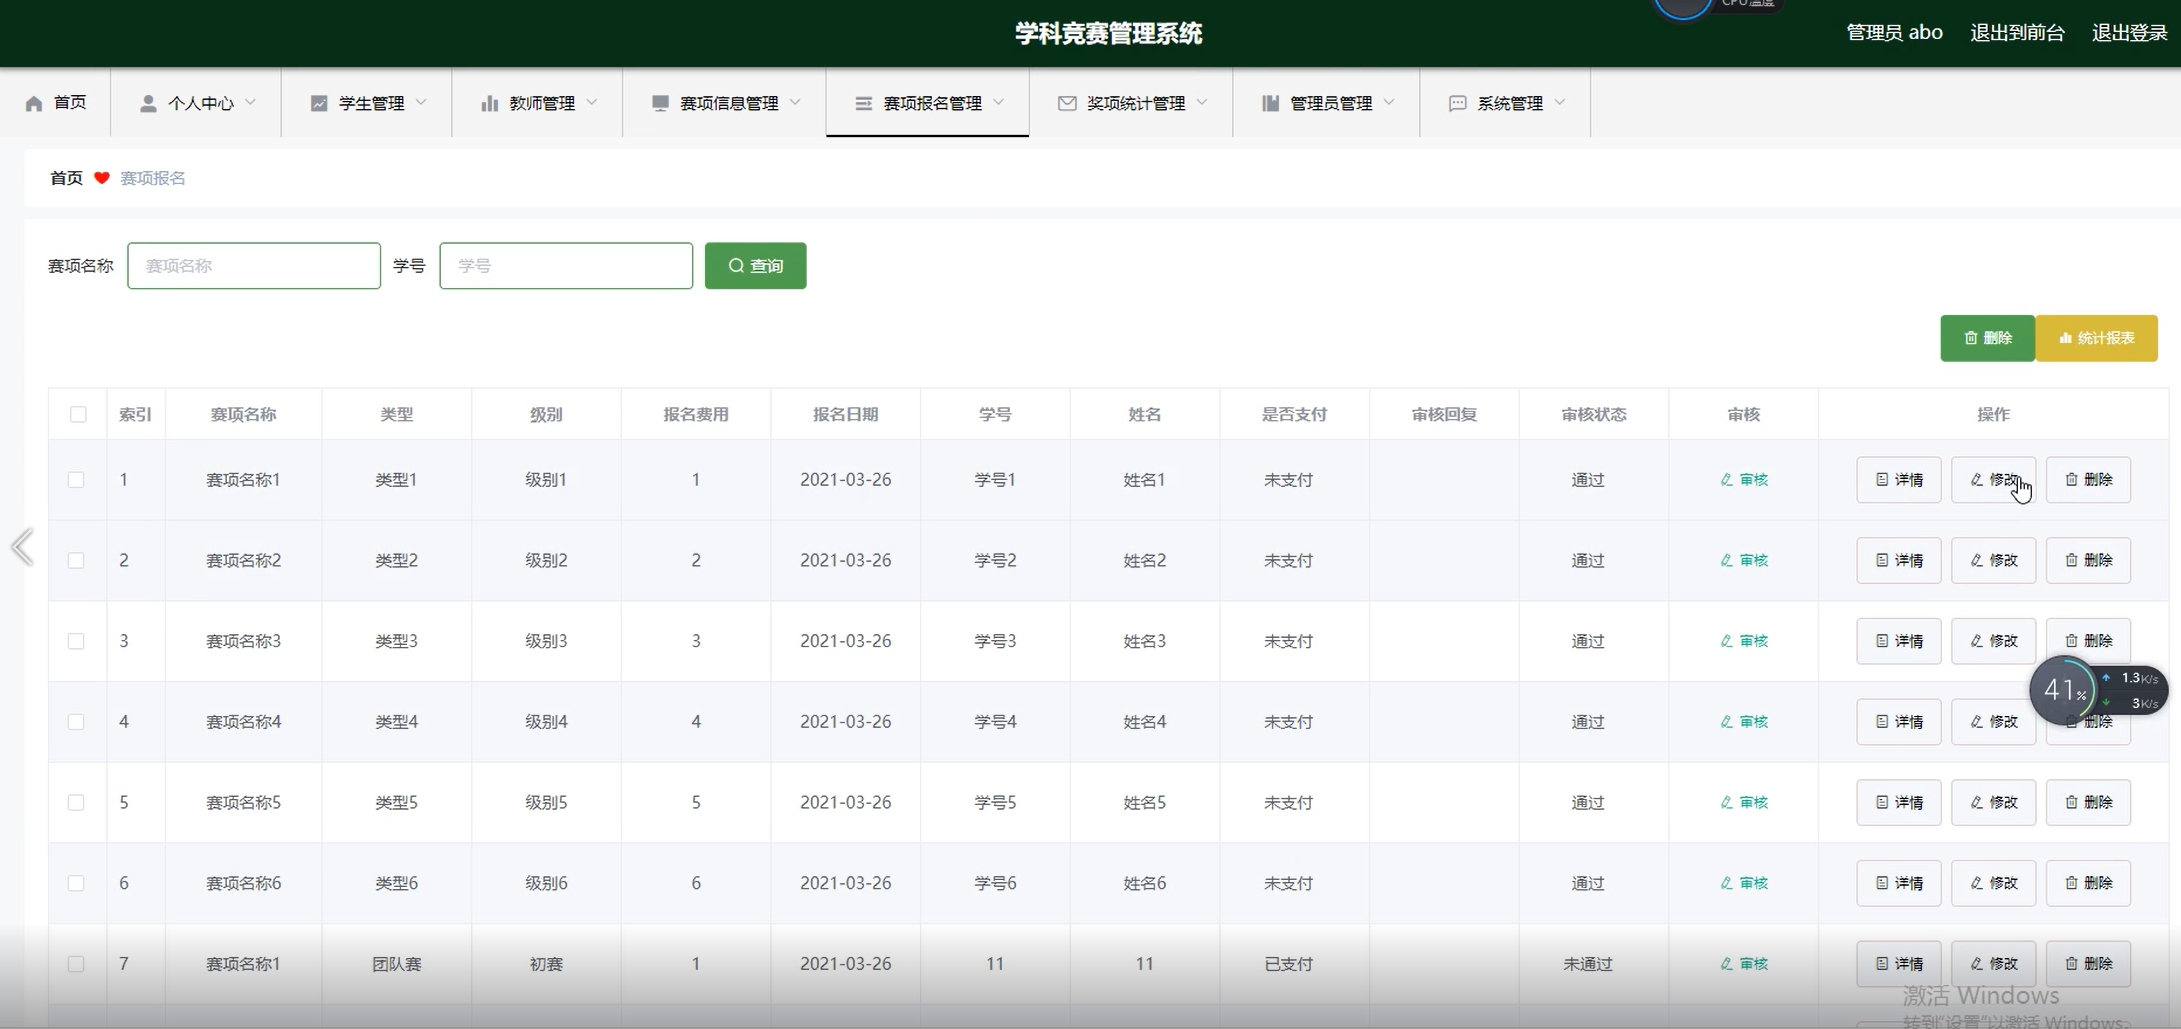The width and height of the screenshot is (2181, 1029).
Task: Click the envelope icon beside 奖项统计管理
Action: tap(1067, 103)
